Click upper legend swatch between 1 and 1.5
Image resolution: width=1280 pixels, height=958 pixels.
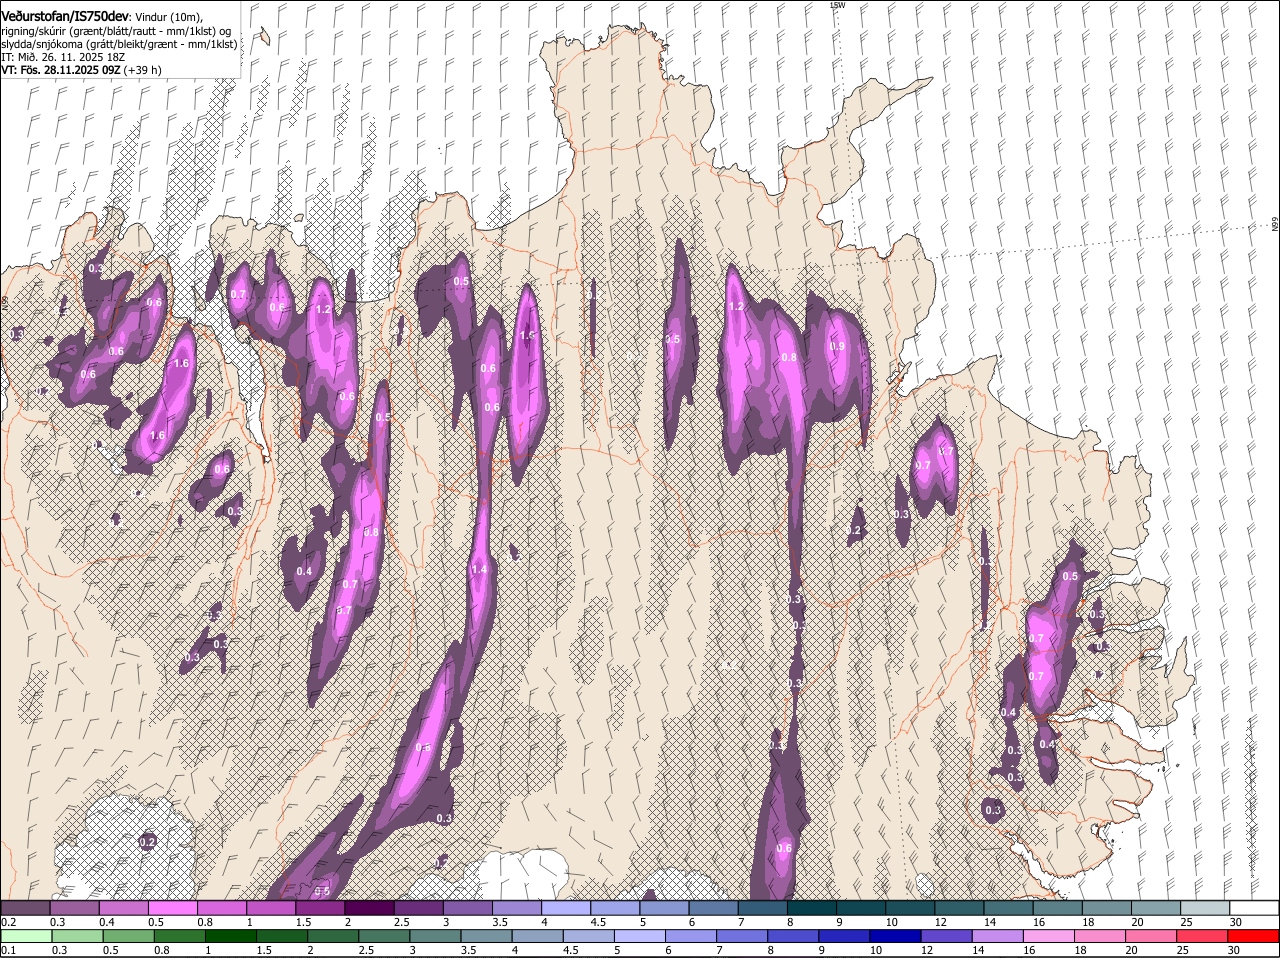point(271,908)
